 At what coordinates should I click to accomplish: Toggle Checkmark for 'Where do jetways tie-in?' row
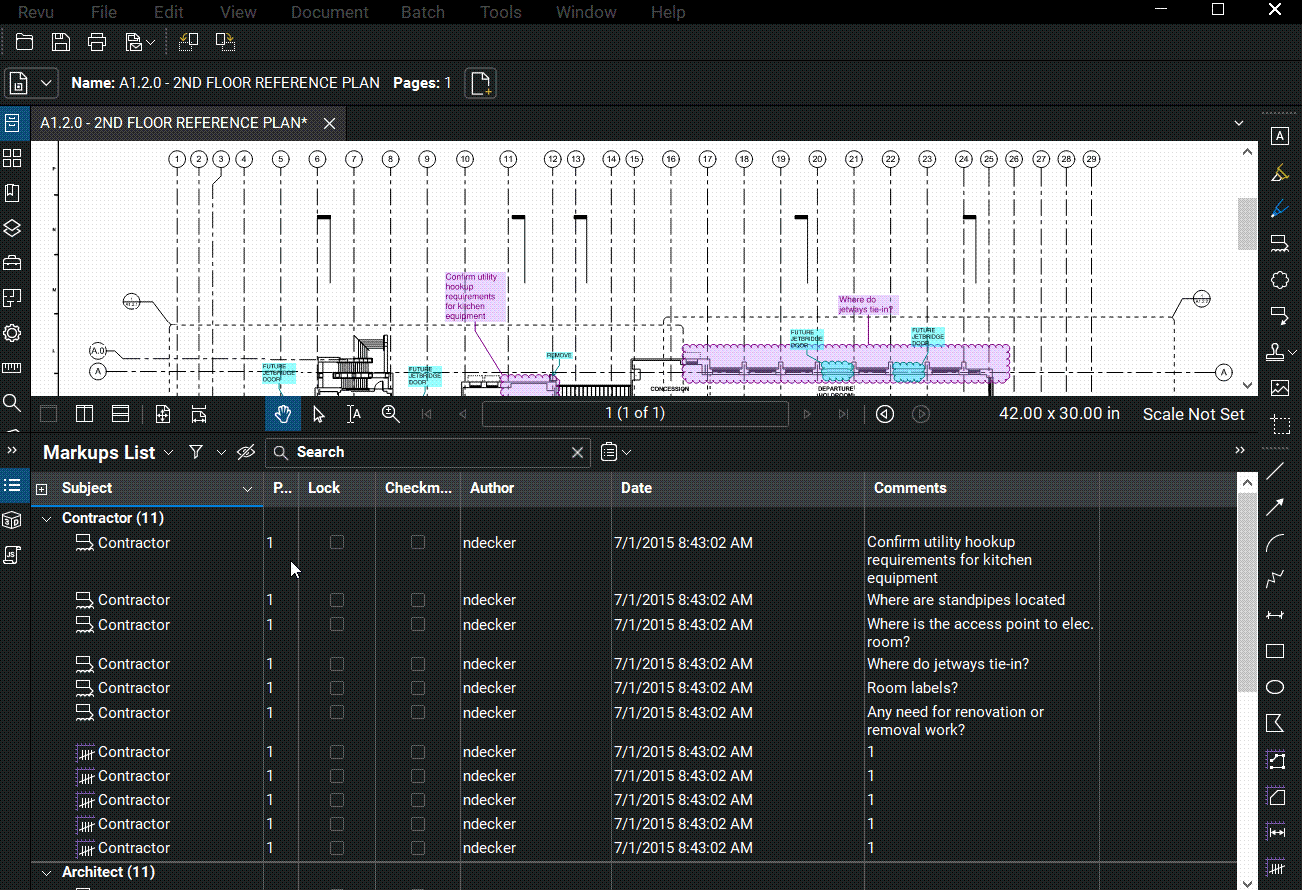click(x=418, y=664)
